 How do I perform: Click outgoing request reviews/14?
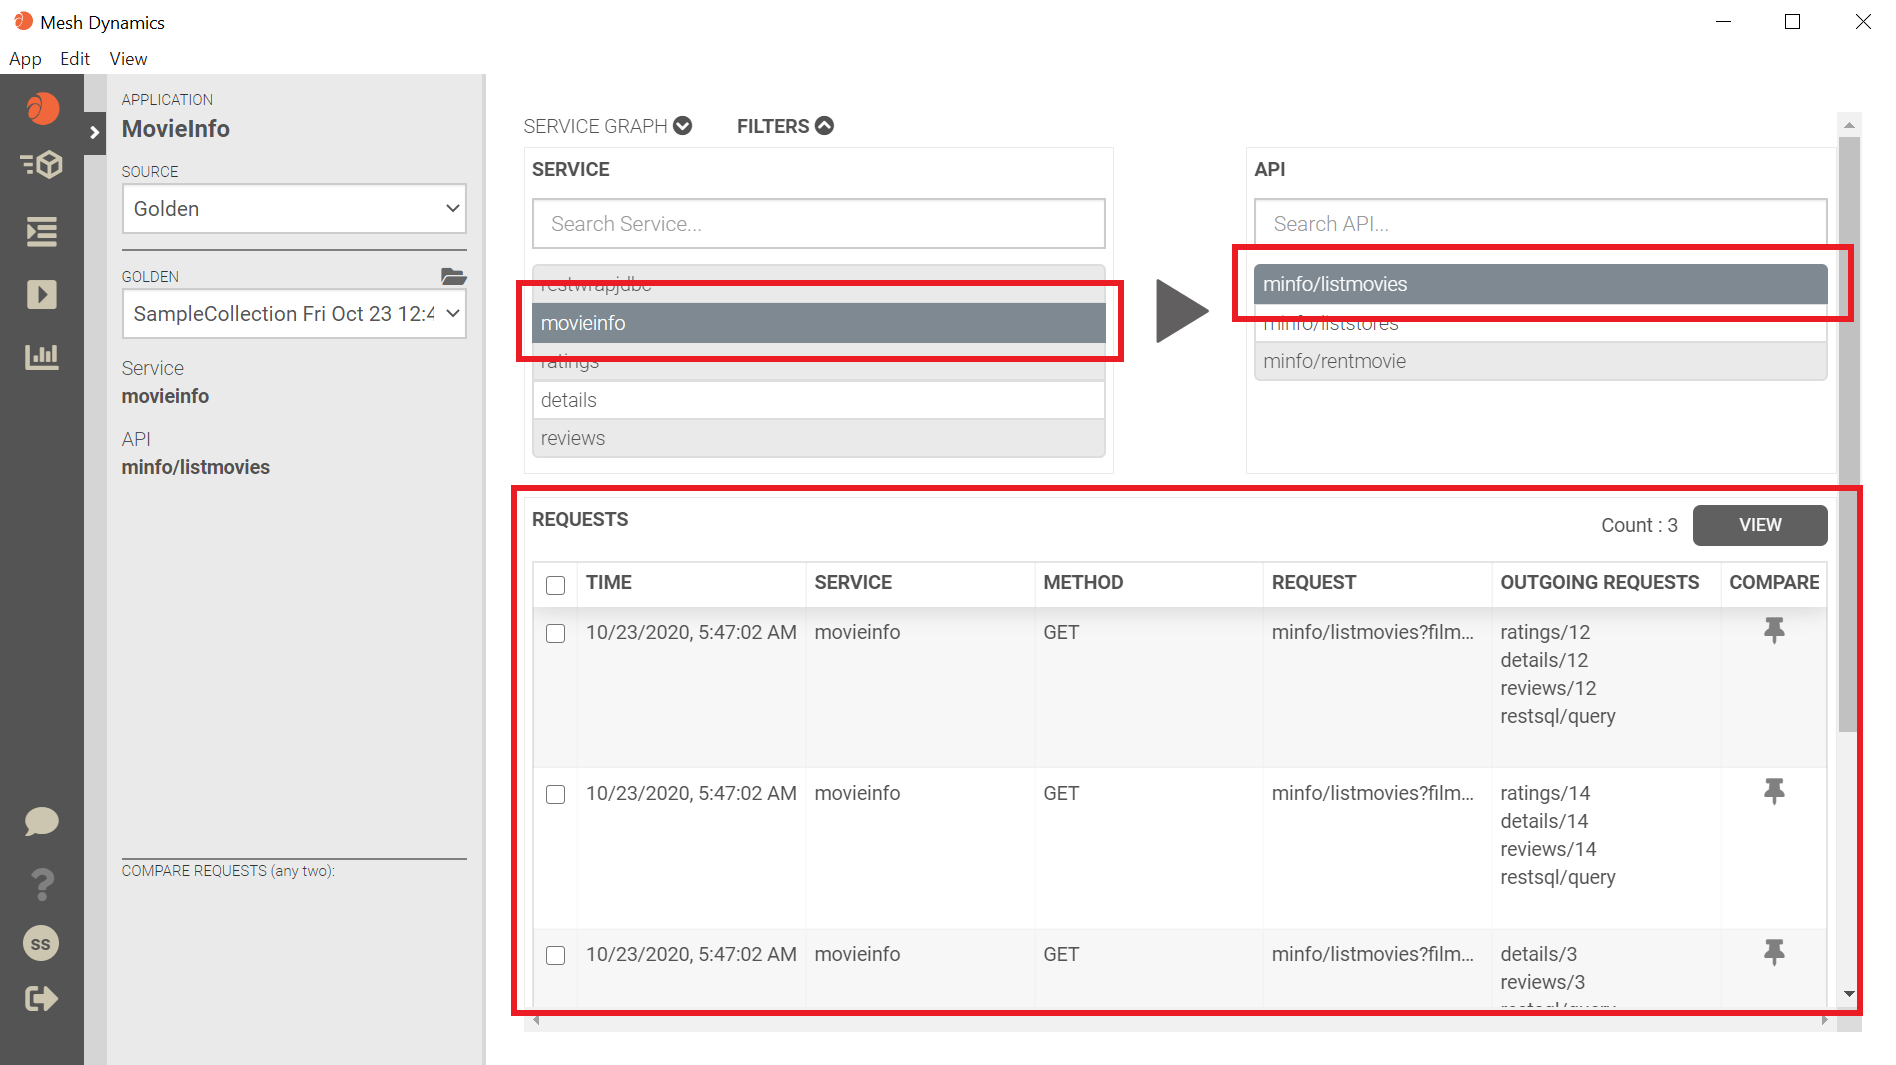point(1548,849)
